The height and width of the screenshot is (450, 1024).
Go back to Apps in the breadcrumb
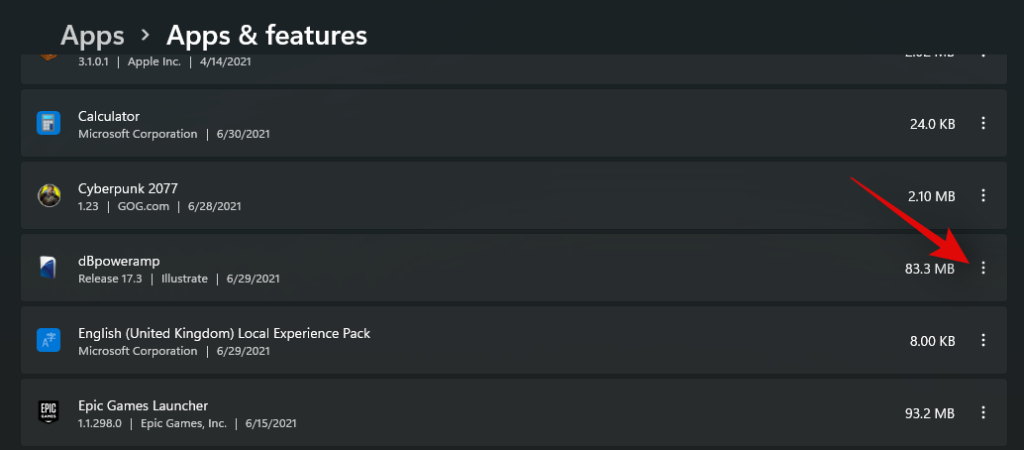92,36
